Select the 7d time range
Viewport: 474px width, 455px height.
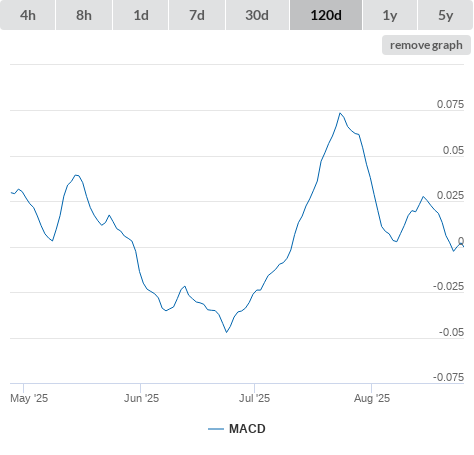[197, 15]
